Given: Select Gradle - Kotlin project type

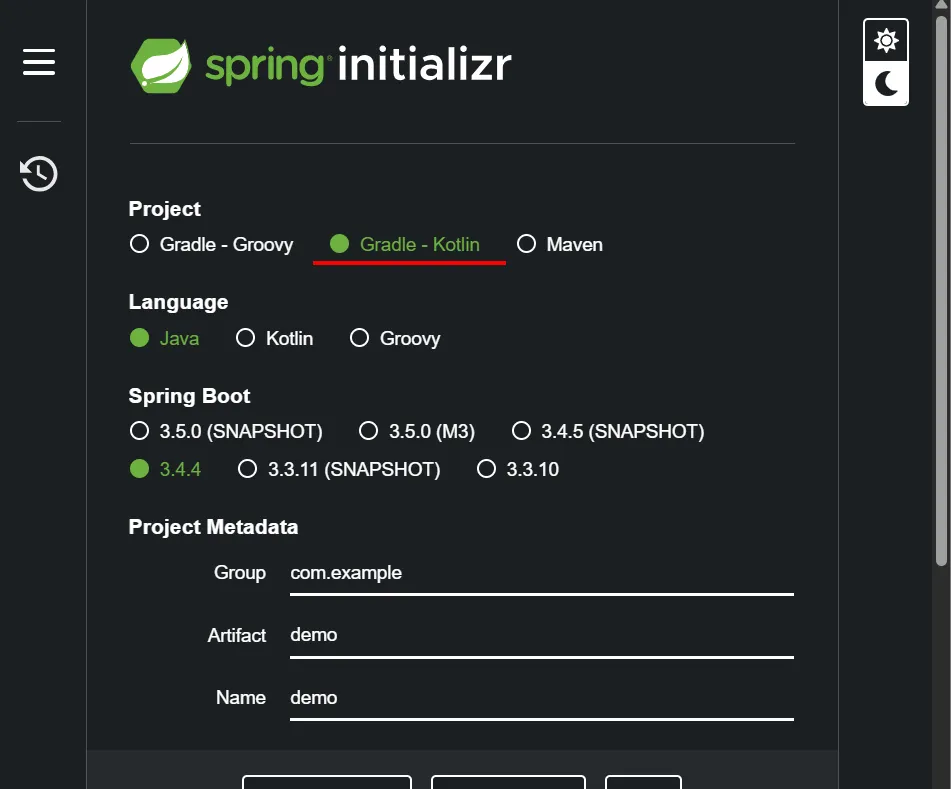Looking at the screenshot, I should pyautogui.click(x=405, y=244).
